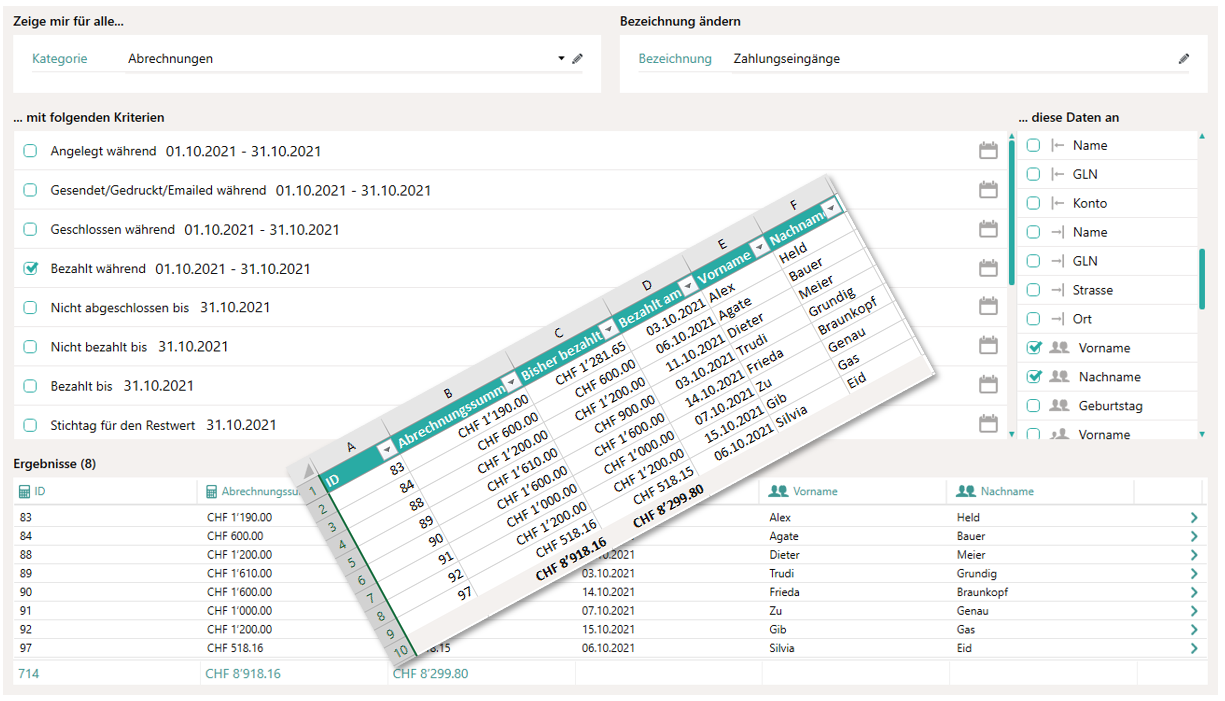Expand result row for Silvia Eid
The height and width of the screenshot is (701, 1225).
click(1194, 648)
